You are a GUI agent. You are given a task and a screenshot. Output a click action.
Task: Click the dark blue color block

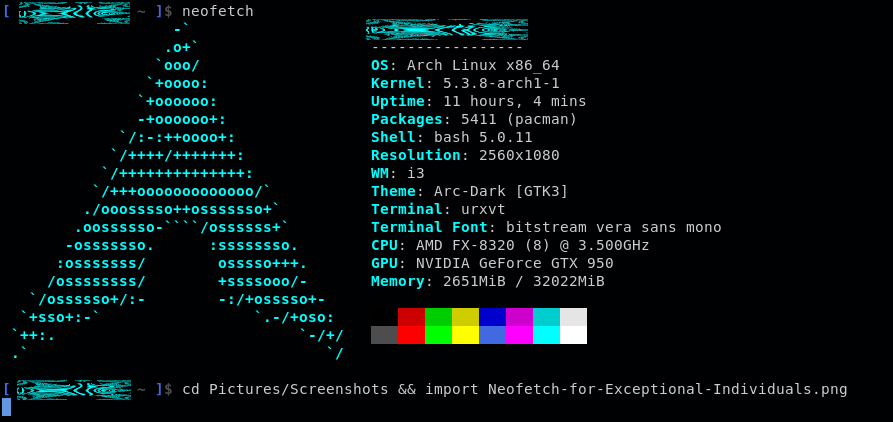pyautogui.click(x=493, y=317)
